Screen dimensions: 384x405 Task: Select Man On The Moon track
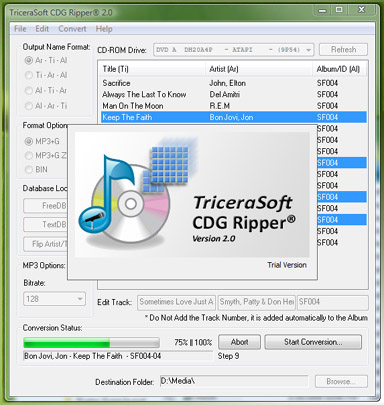pyautogui.click(x=233, y=106)
